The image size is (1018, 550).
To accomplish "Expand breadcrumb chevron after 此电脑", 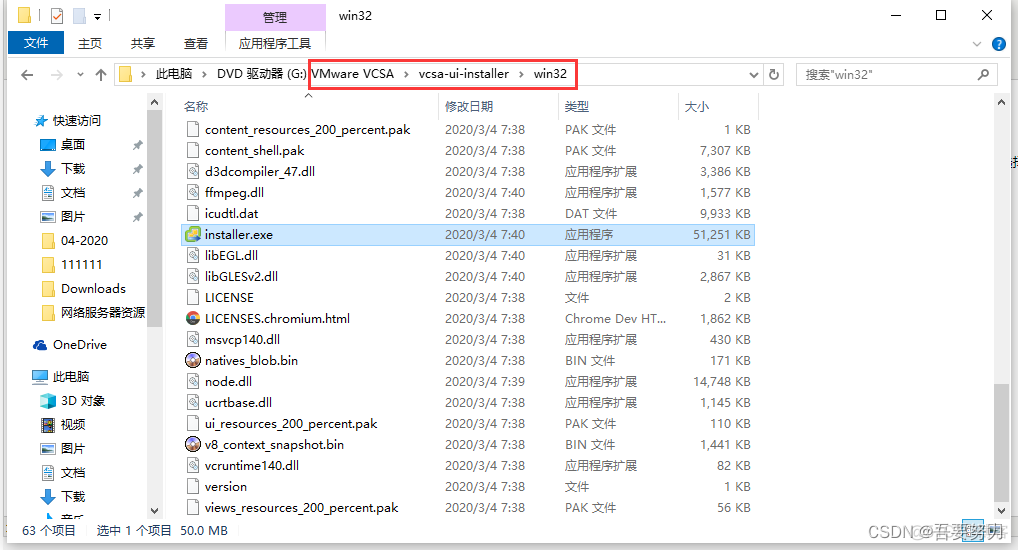I will click(204, 74).
